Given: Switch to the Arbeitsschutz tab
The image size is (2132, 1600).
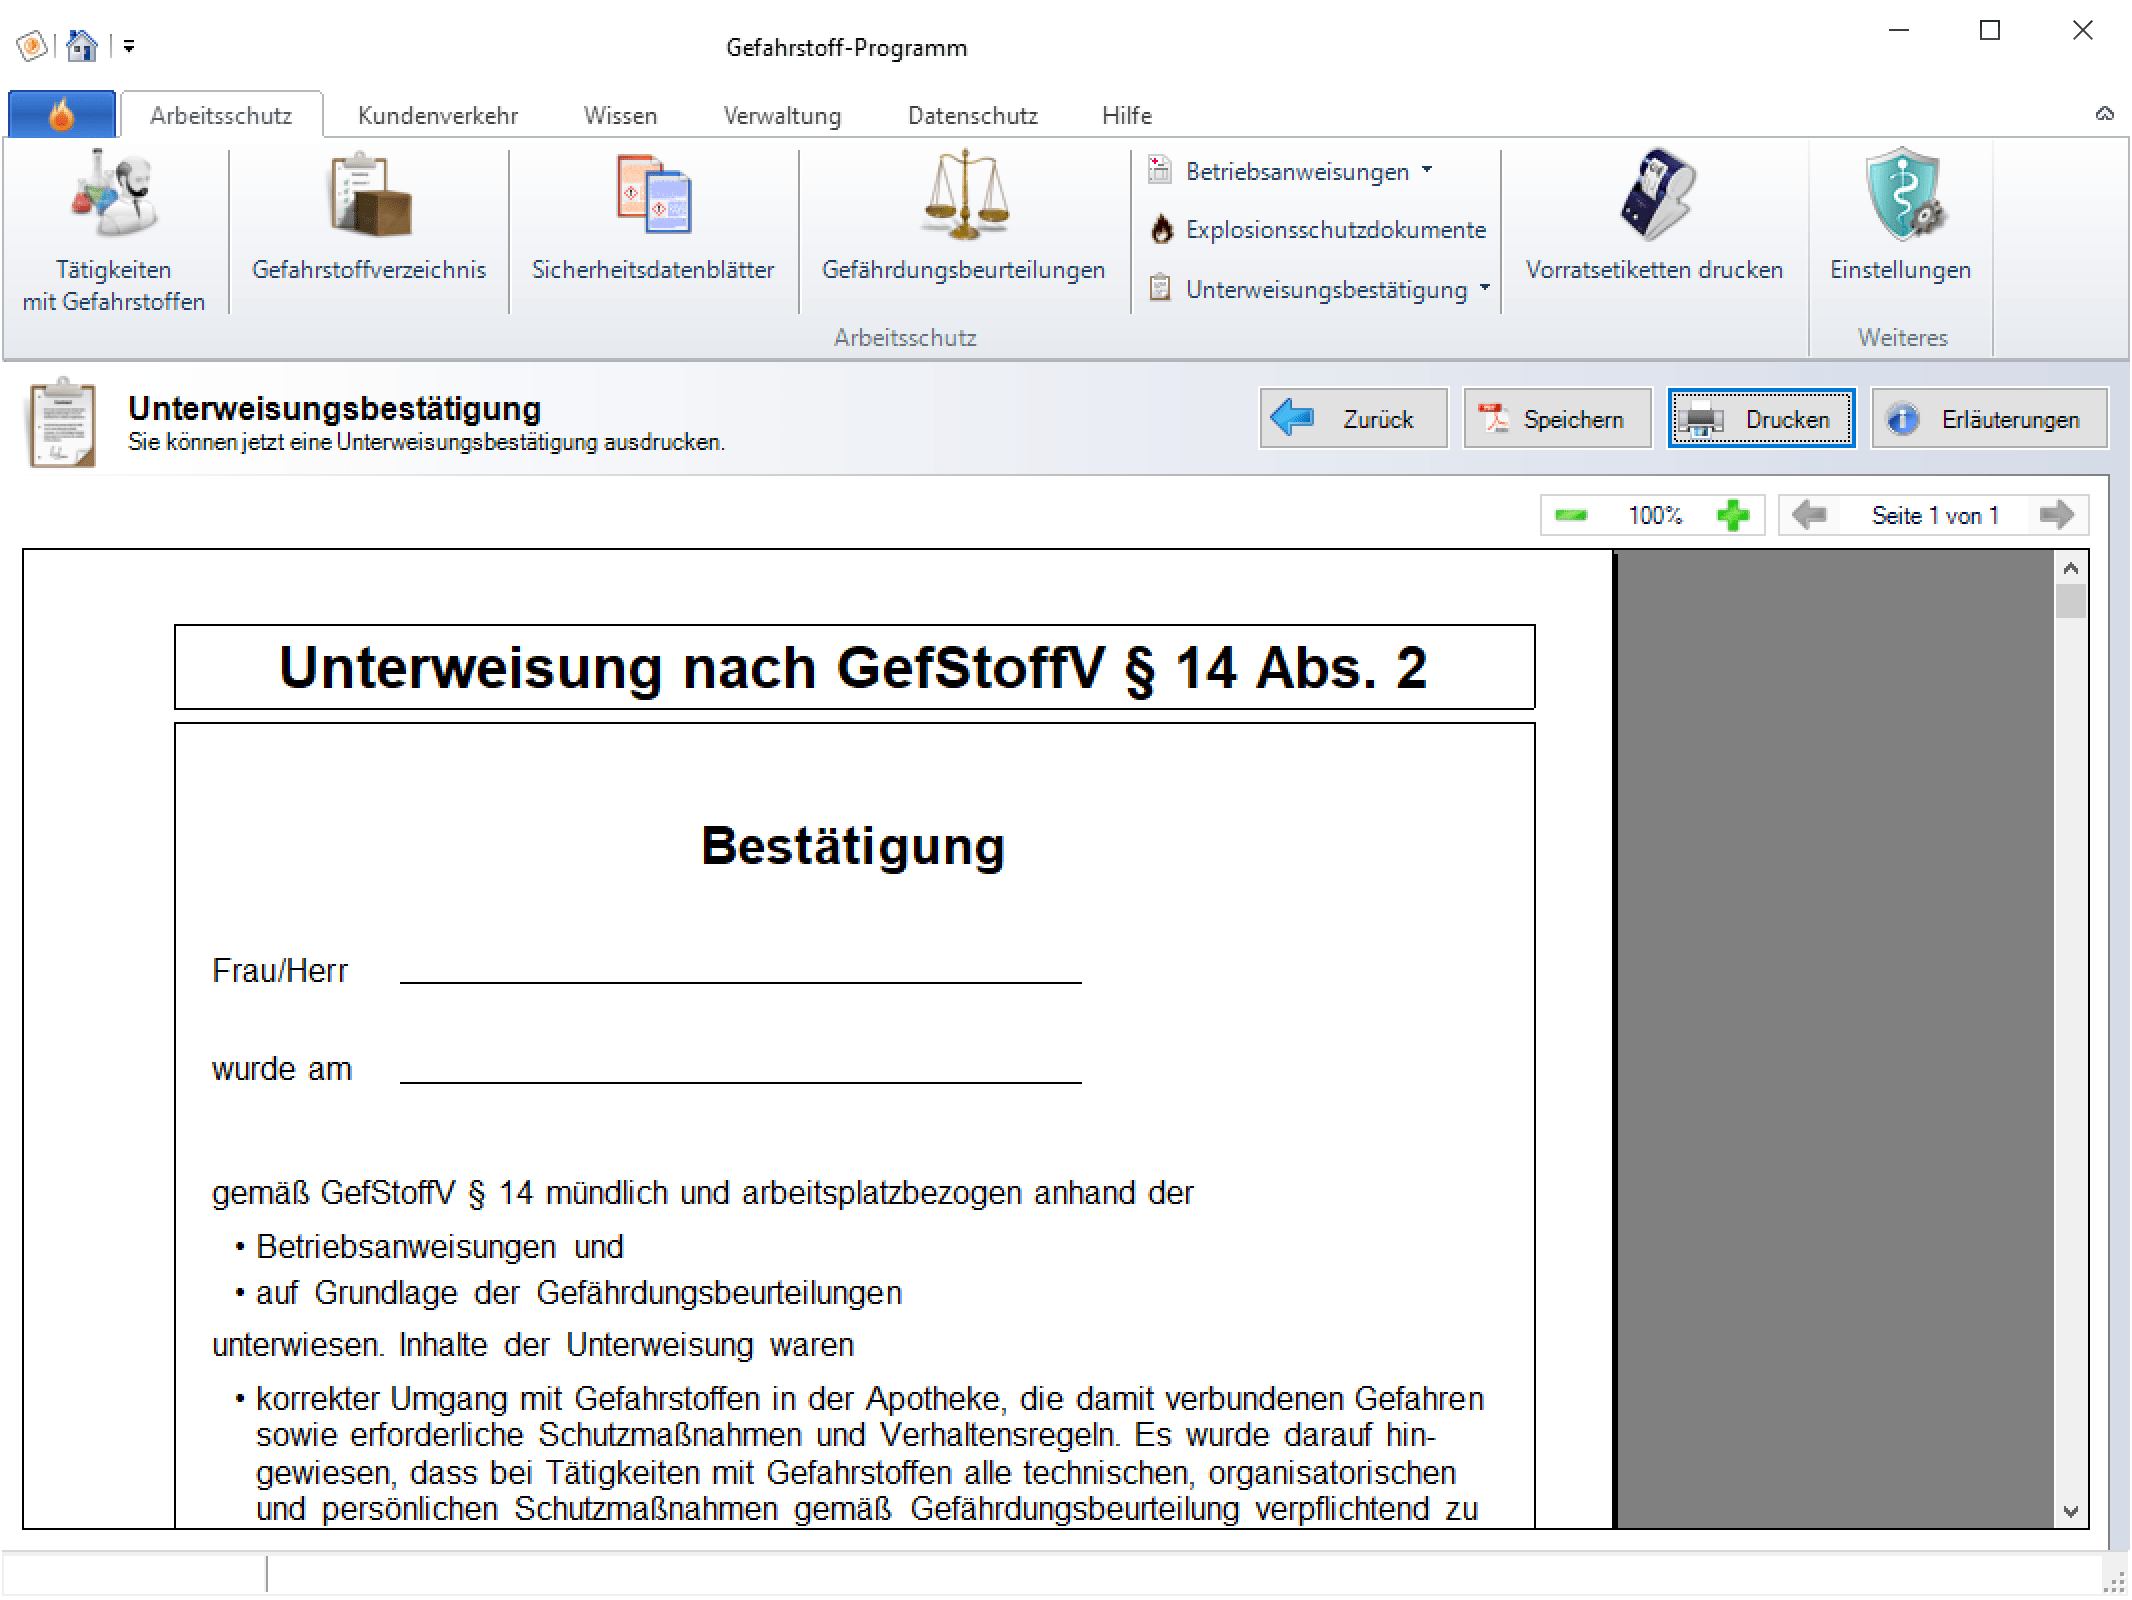Looking at the screenshot, I should [x=221, y=115].
